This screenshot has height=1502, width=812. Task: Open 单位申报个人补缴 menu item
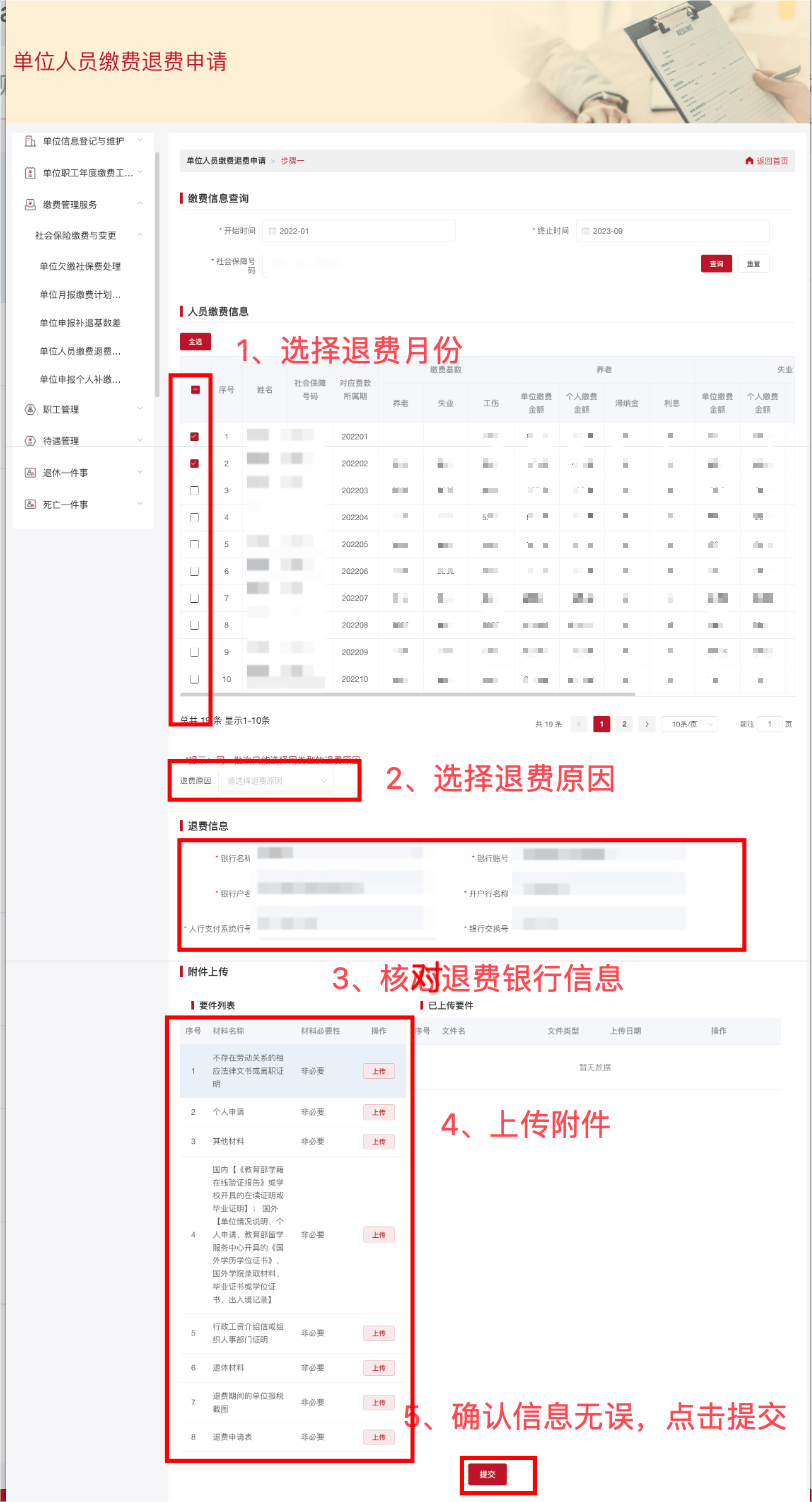point(80,379)
